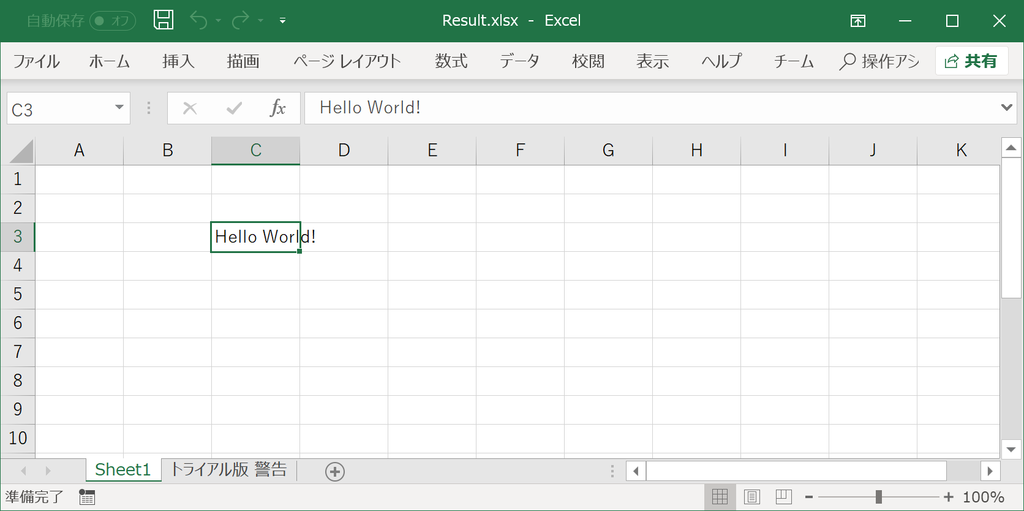Select the Sheet1 tab
1024x511 pixels.
click(x=123, y=470)
